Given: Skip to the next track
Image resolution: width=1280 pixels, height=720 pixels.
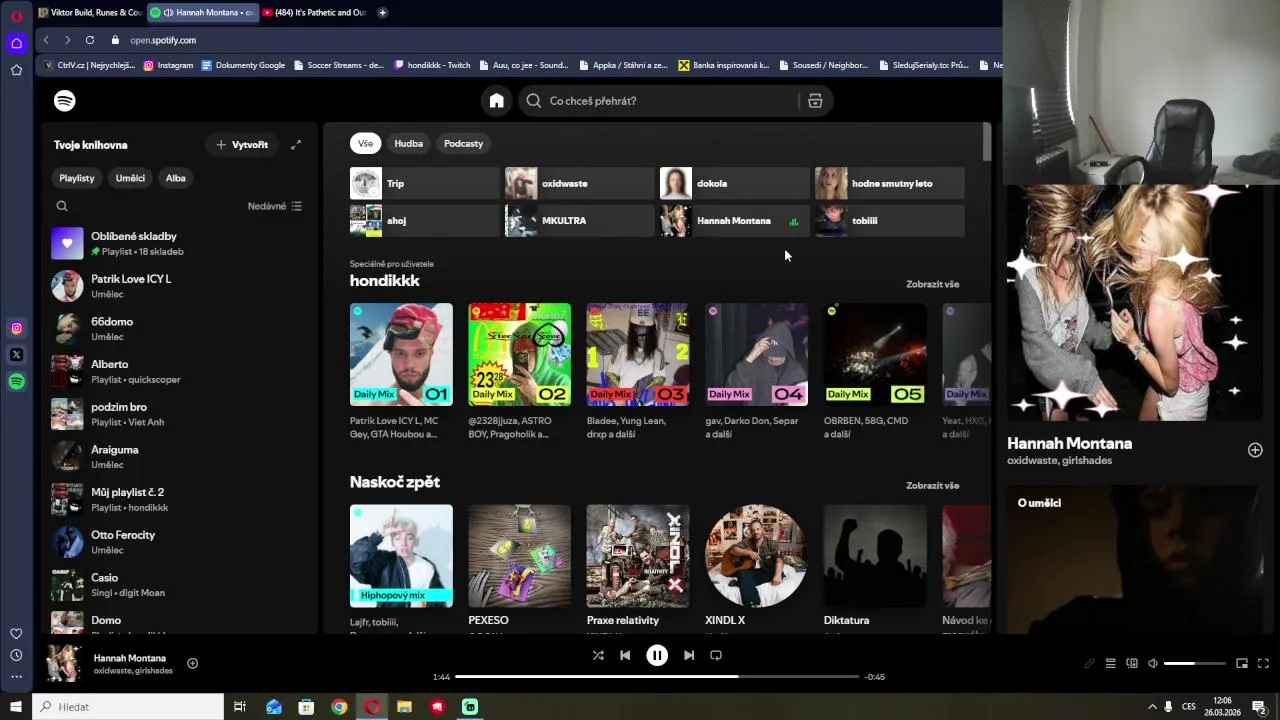Looking at the screenshot, I should (x=689, y=655).
